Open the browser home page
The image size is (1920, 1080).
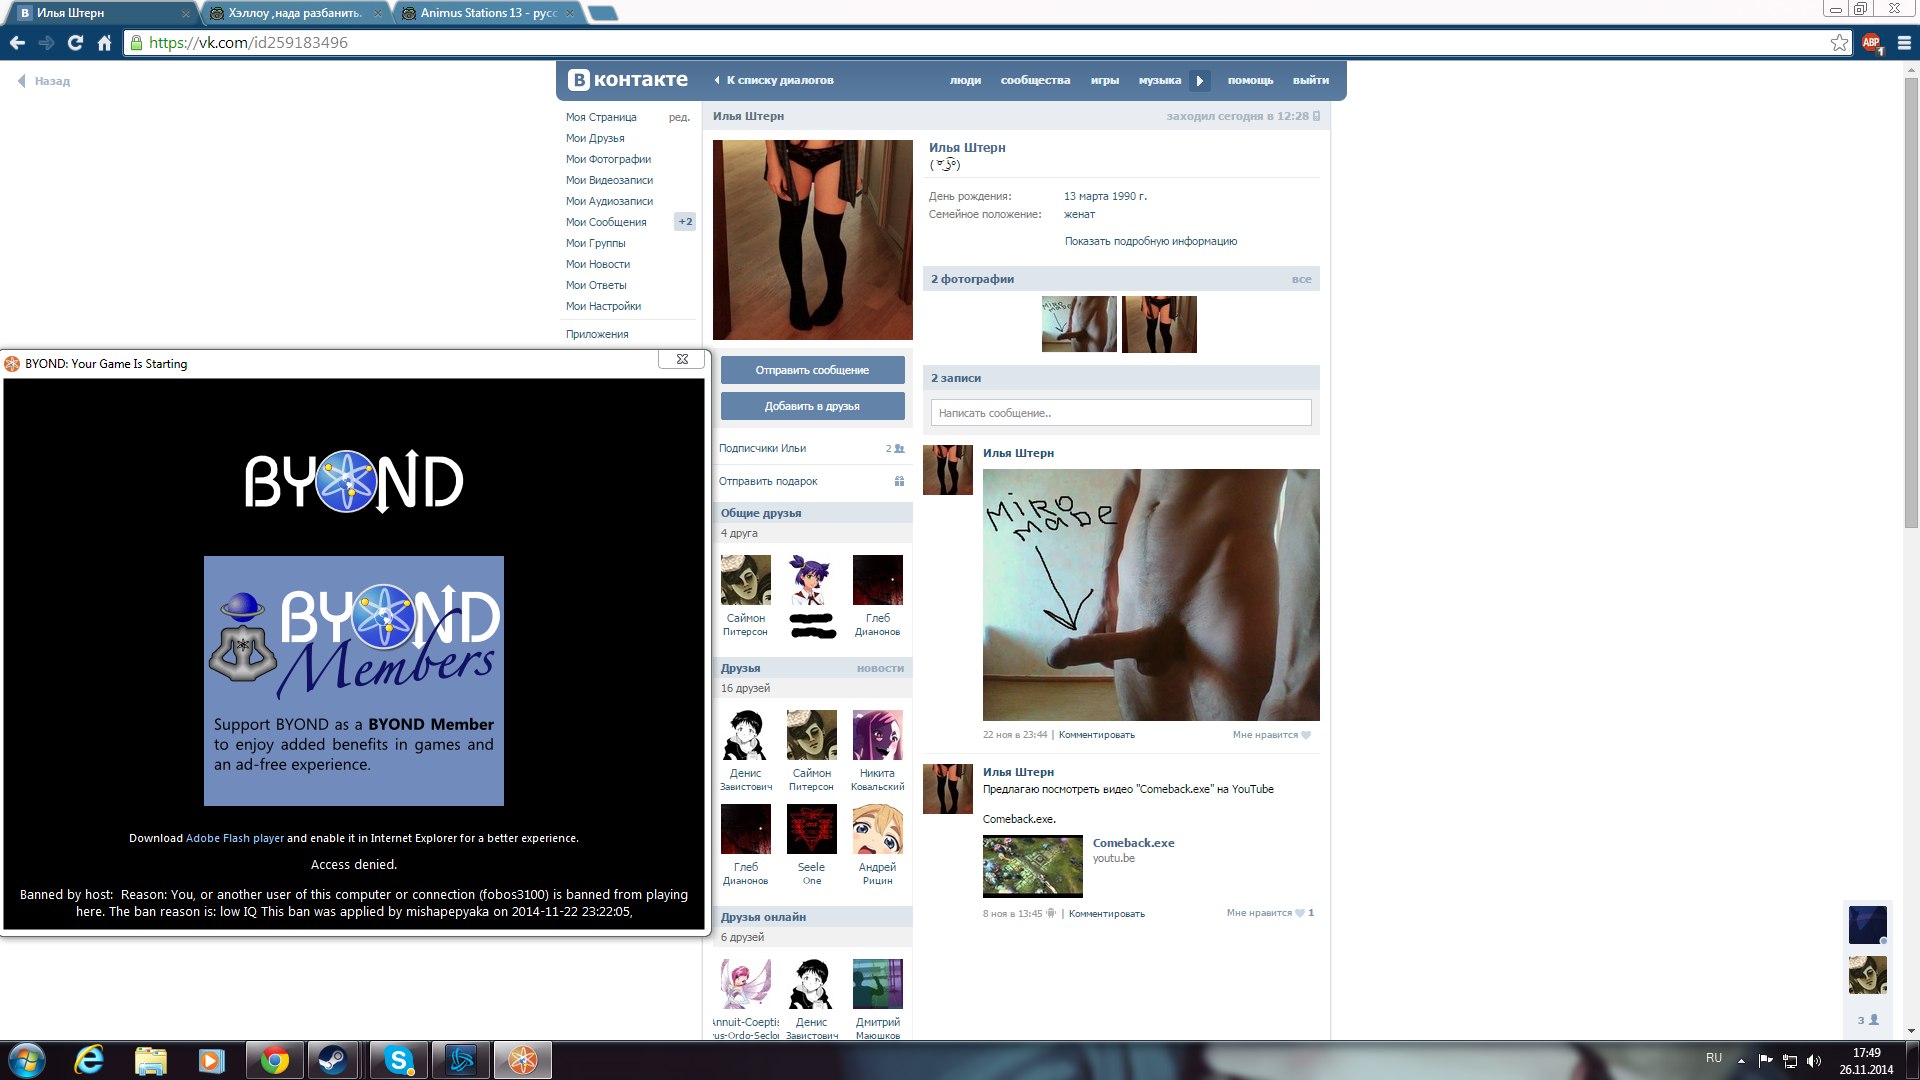(x=104, y=43)
